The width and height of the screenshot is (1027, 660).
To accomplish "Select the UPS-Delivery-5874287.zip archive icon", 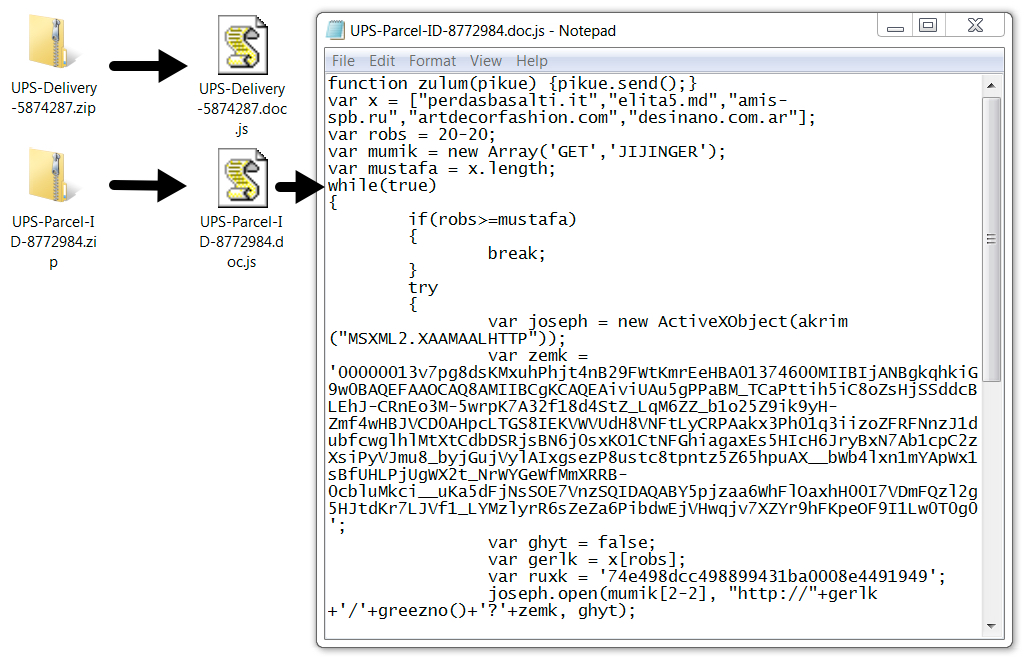I will click(x=54, y=43).
